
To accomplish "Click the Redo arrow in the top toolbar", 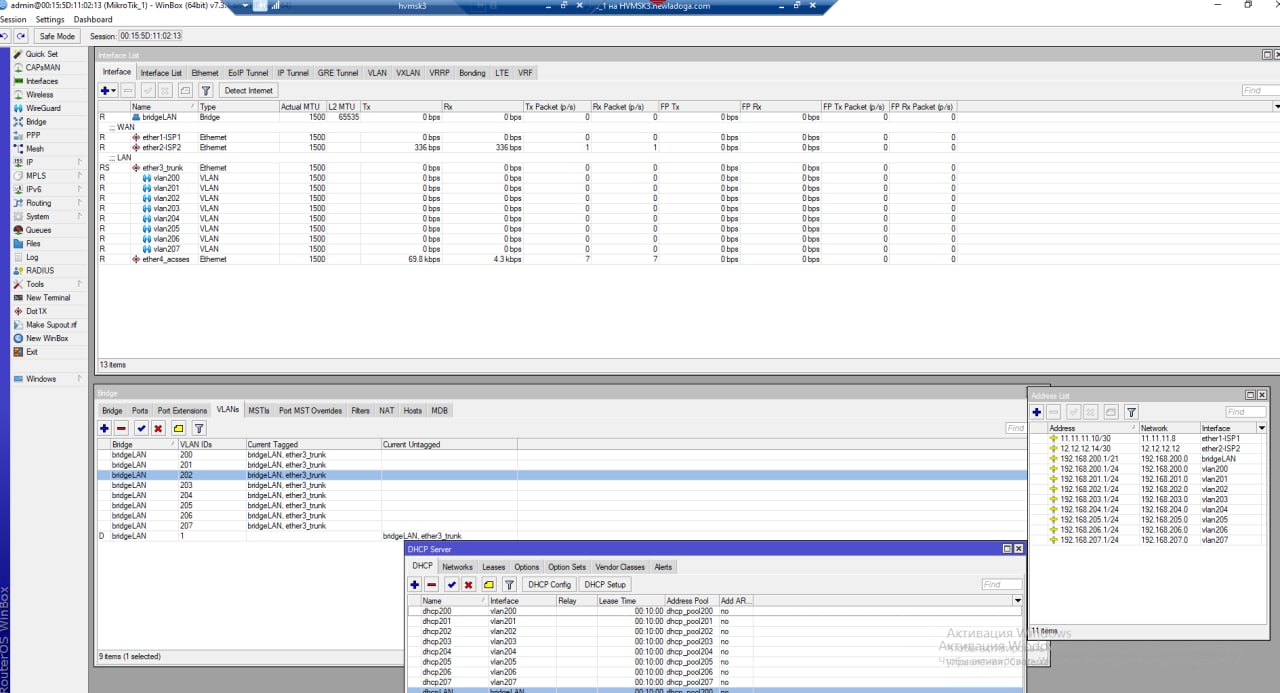I will pyautogui.click(x=21, y=36).
